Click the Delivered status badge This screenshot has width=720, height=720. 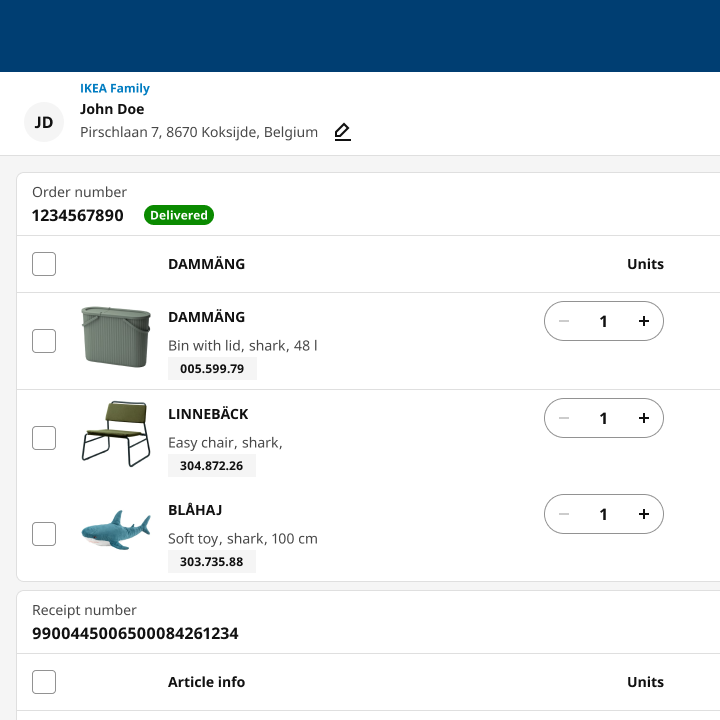179,215
